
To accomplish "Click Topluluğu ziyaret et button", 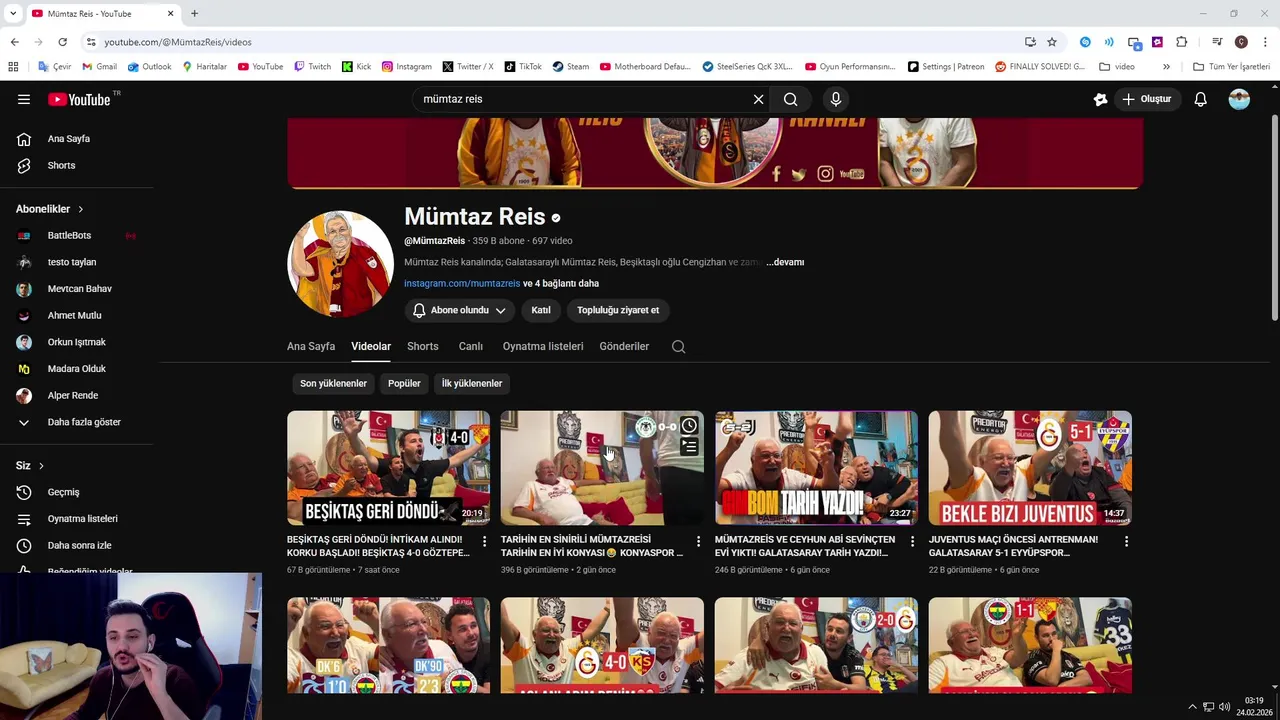I will pos(618,310).
